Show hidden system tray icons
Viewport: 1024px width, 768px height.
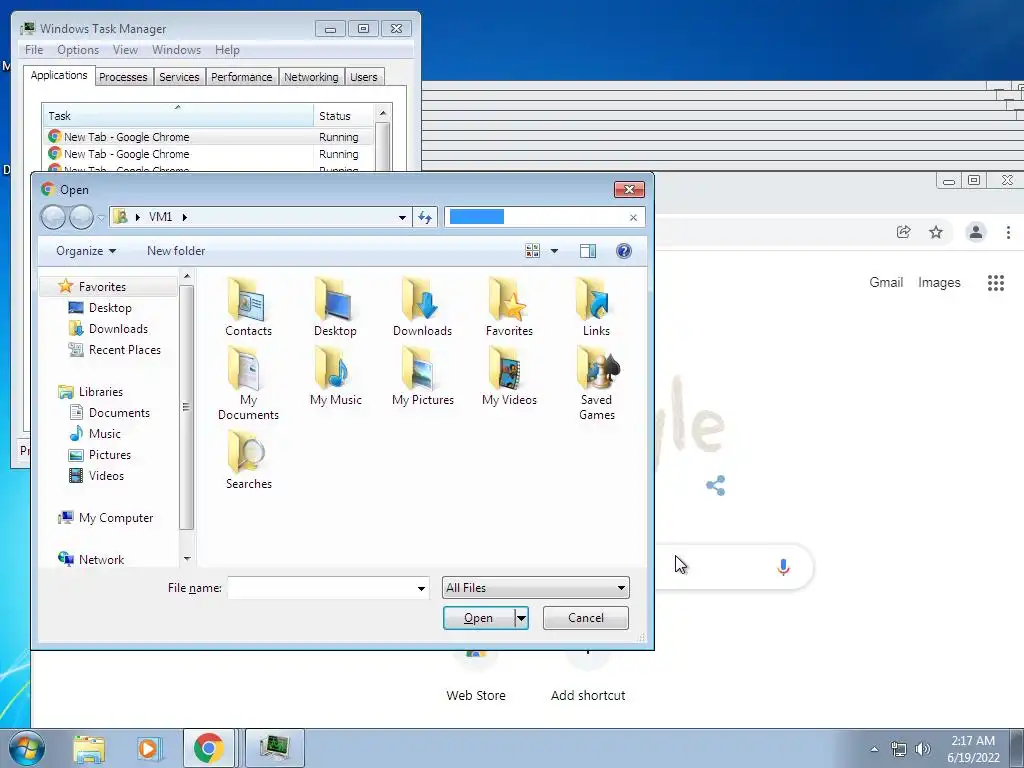point(874,749)
